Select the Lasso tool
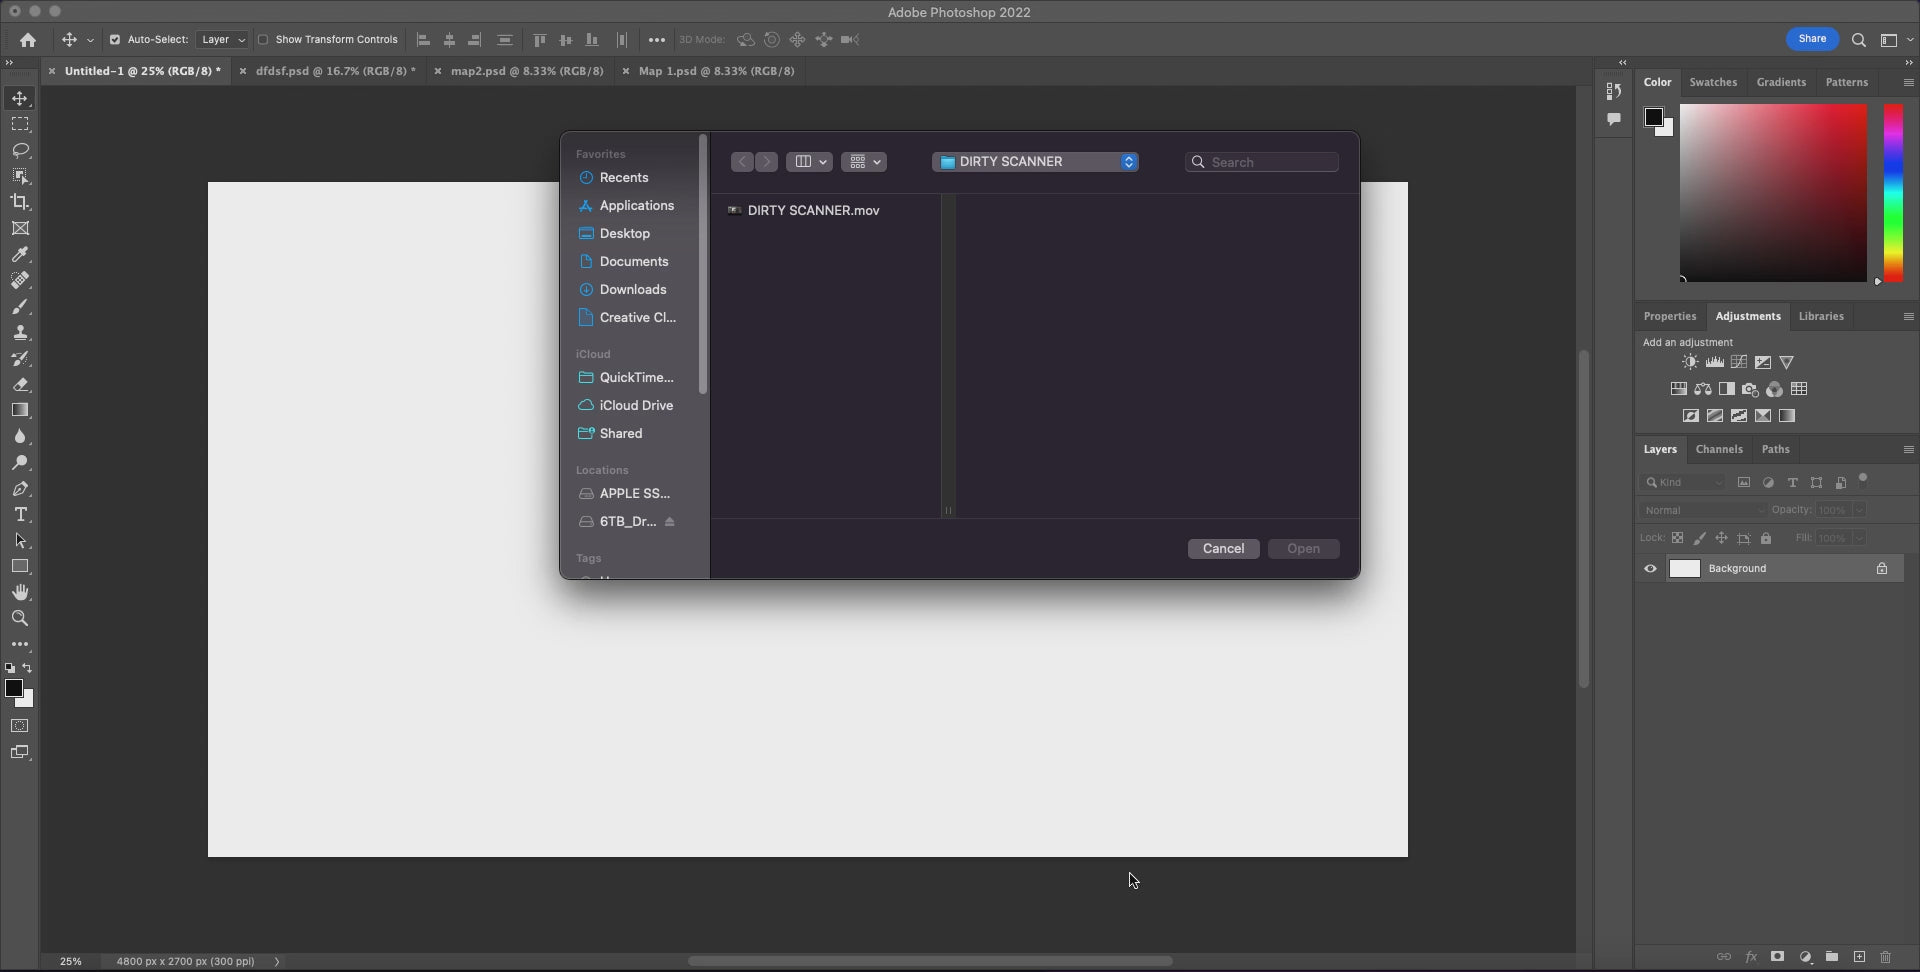The height and width of the screenshot is (972, 1920). (x=20, y=150)
